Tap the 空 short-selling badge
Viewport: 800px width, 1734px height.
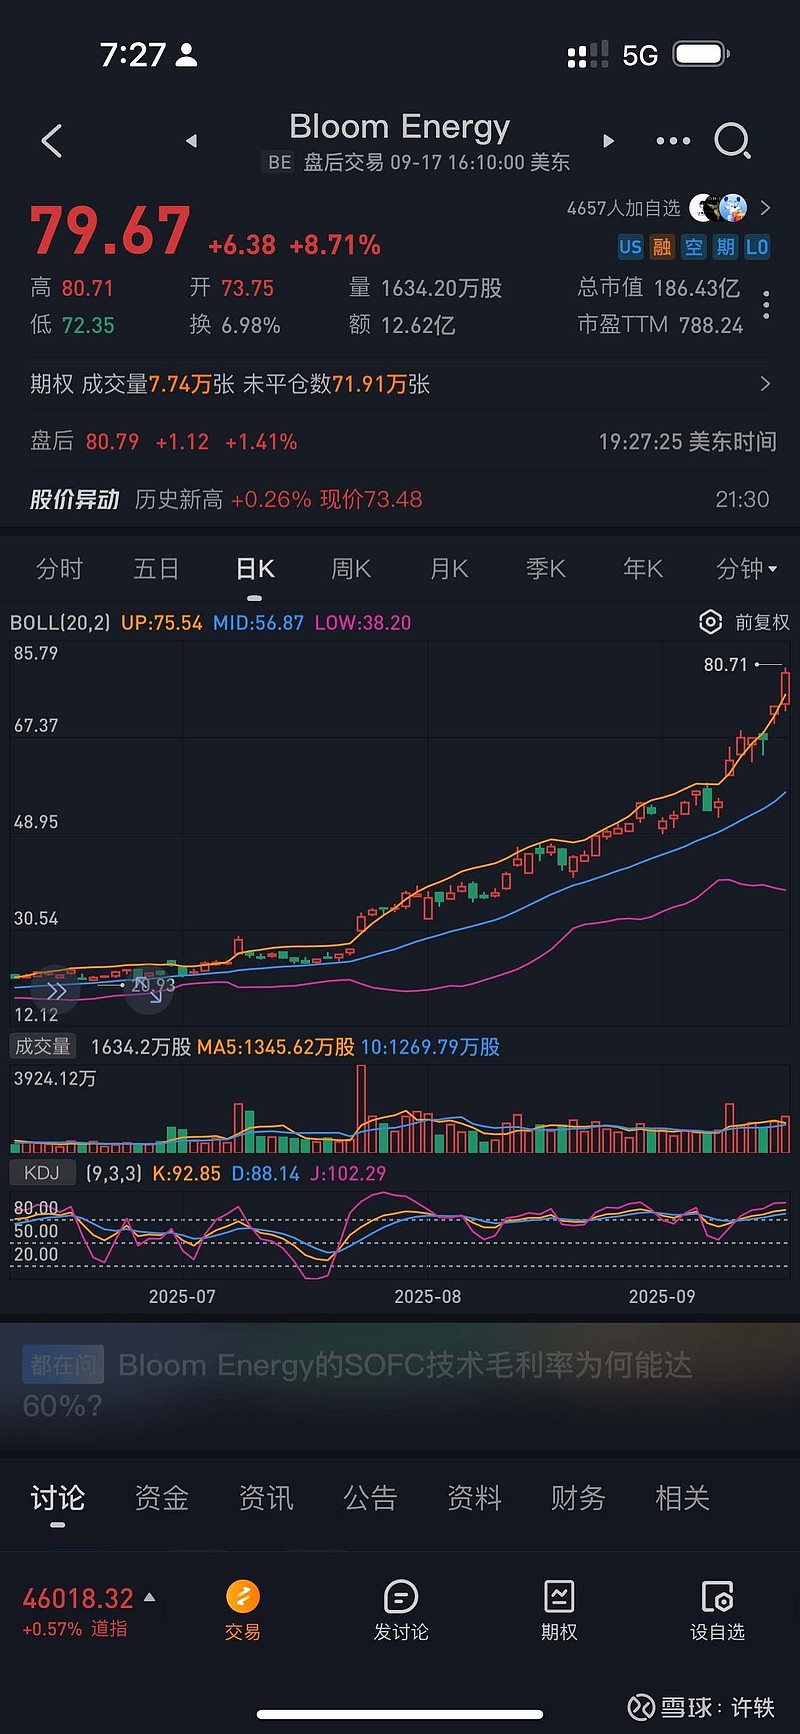click(x=694, y=247)
